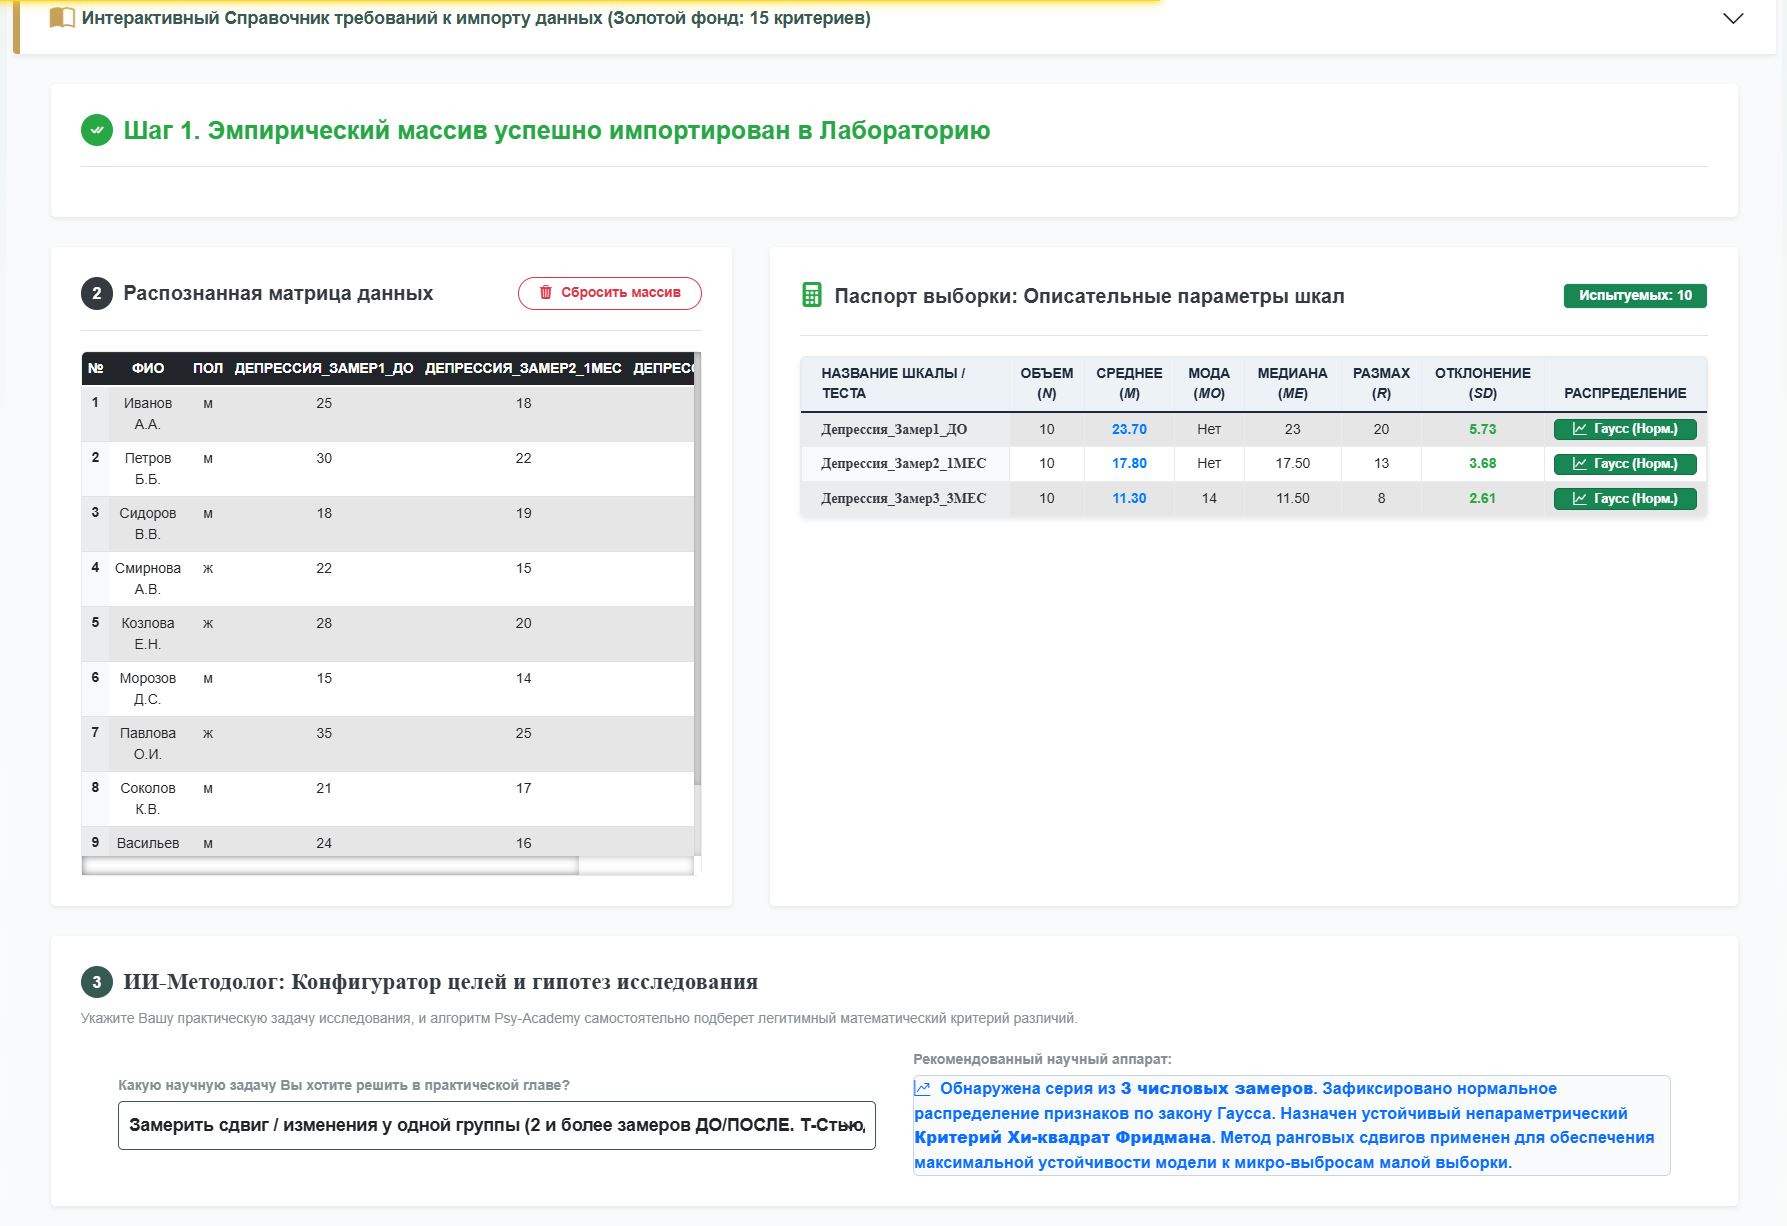This screenshot has height=1226, width=1787.
Task: Click the Испытуемых: 10 badge
Action: click(1635, 296)
